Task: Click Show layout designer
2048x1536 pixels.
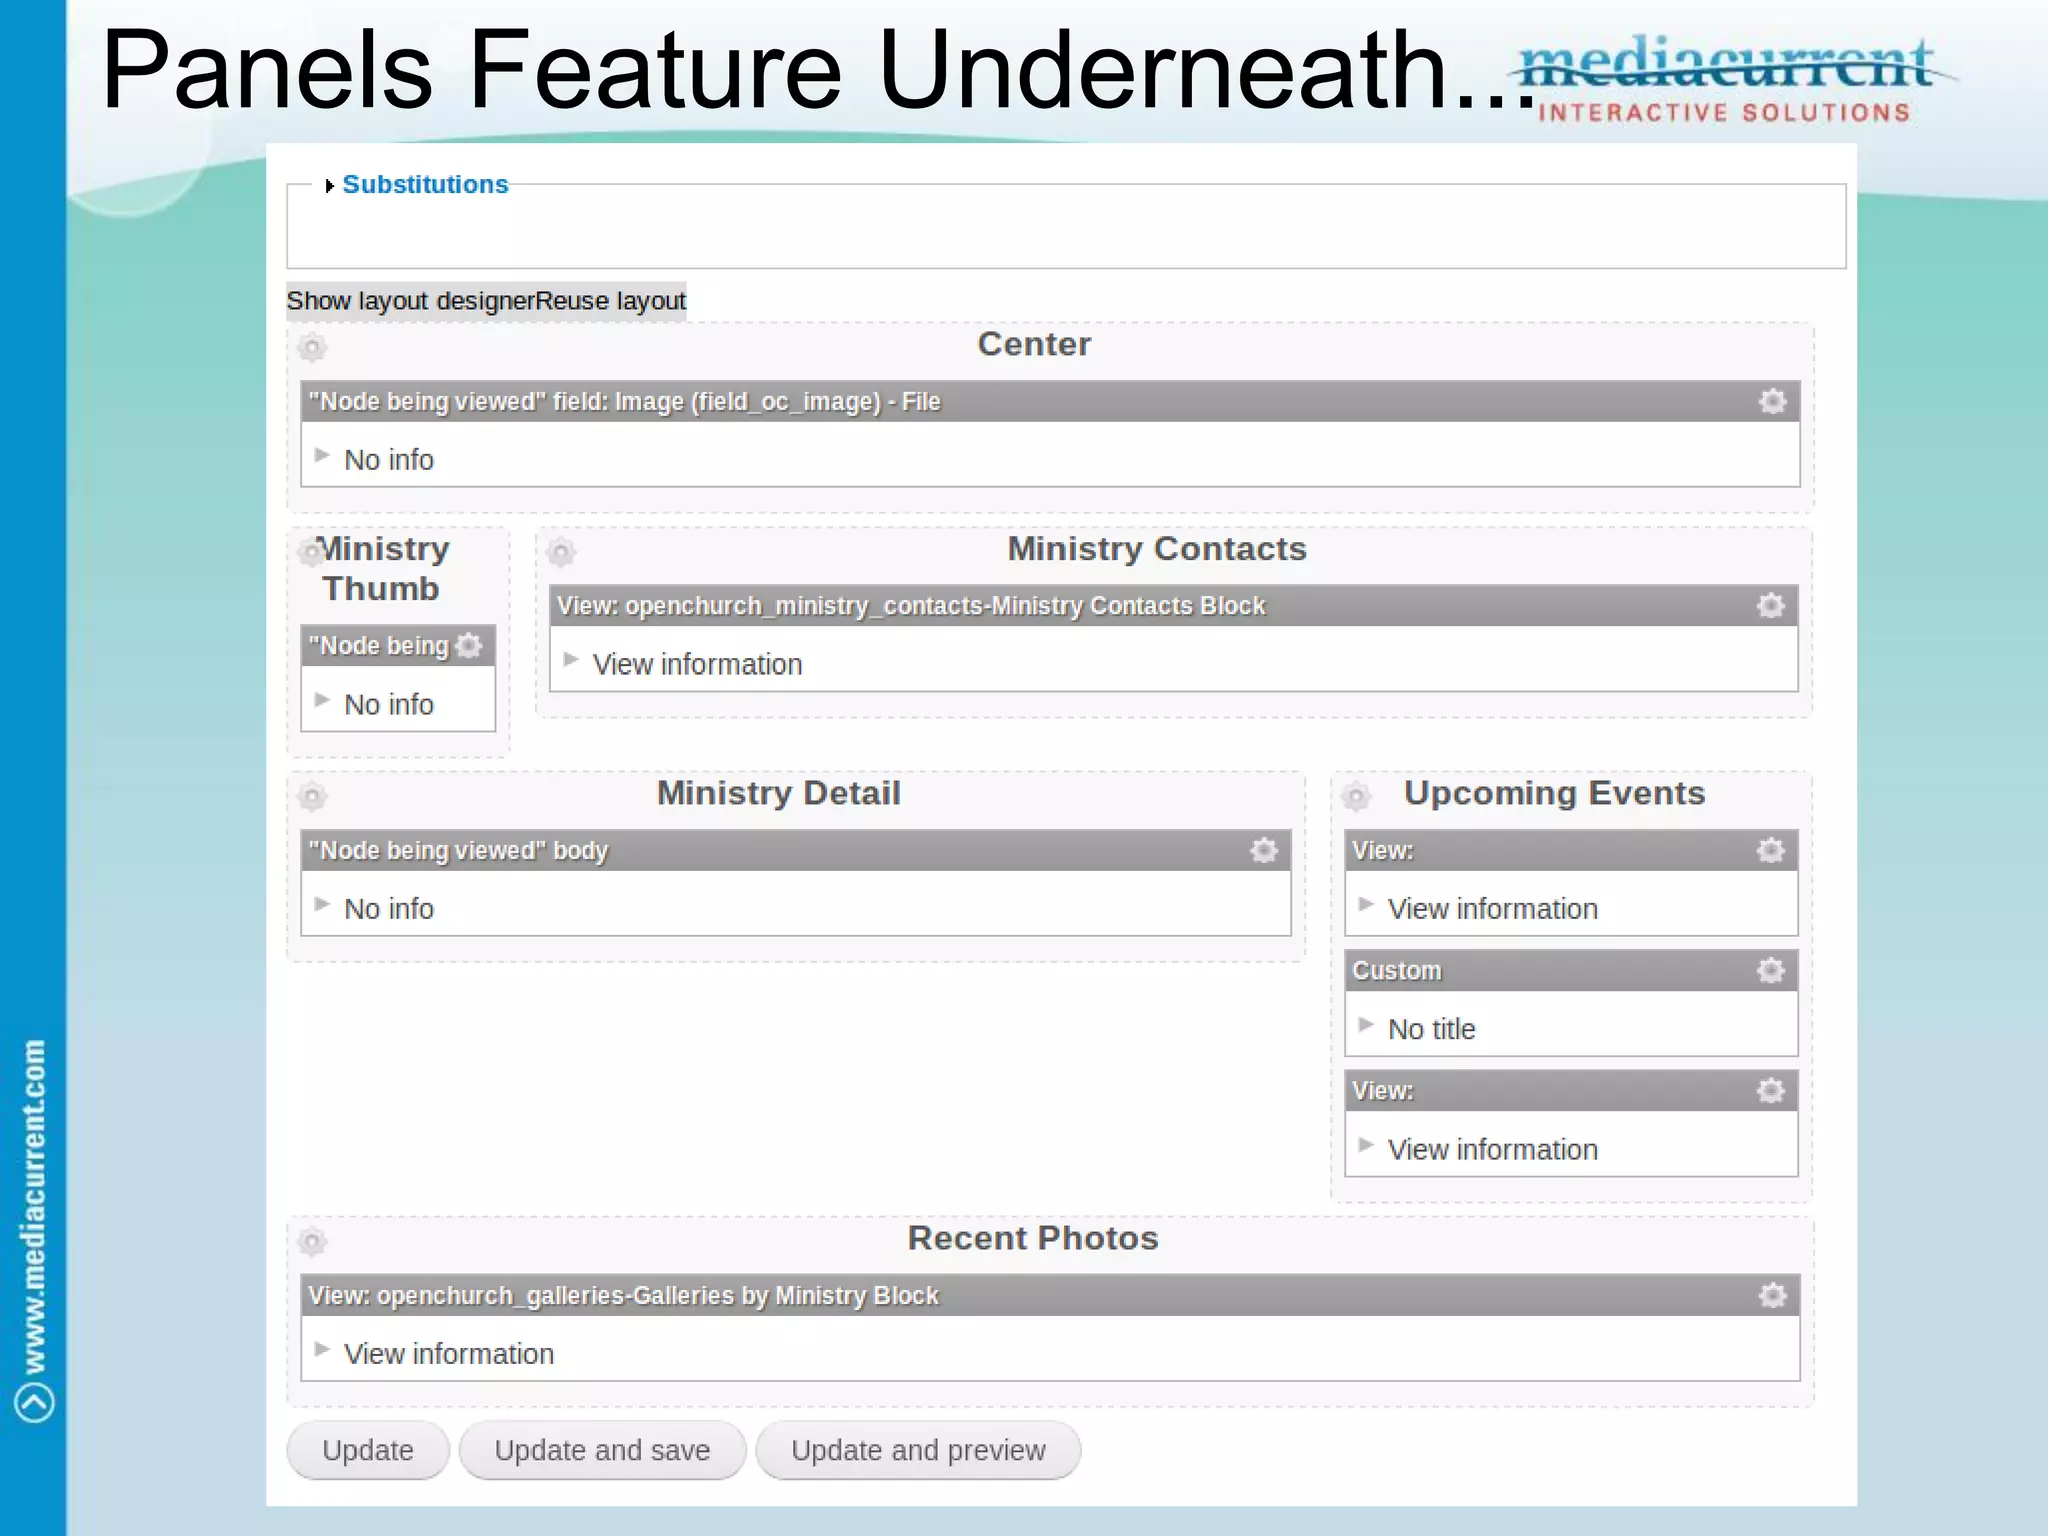Action: [x=410, y=301]
